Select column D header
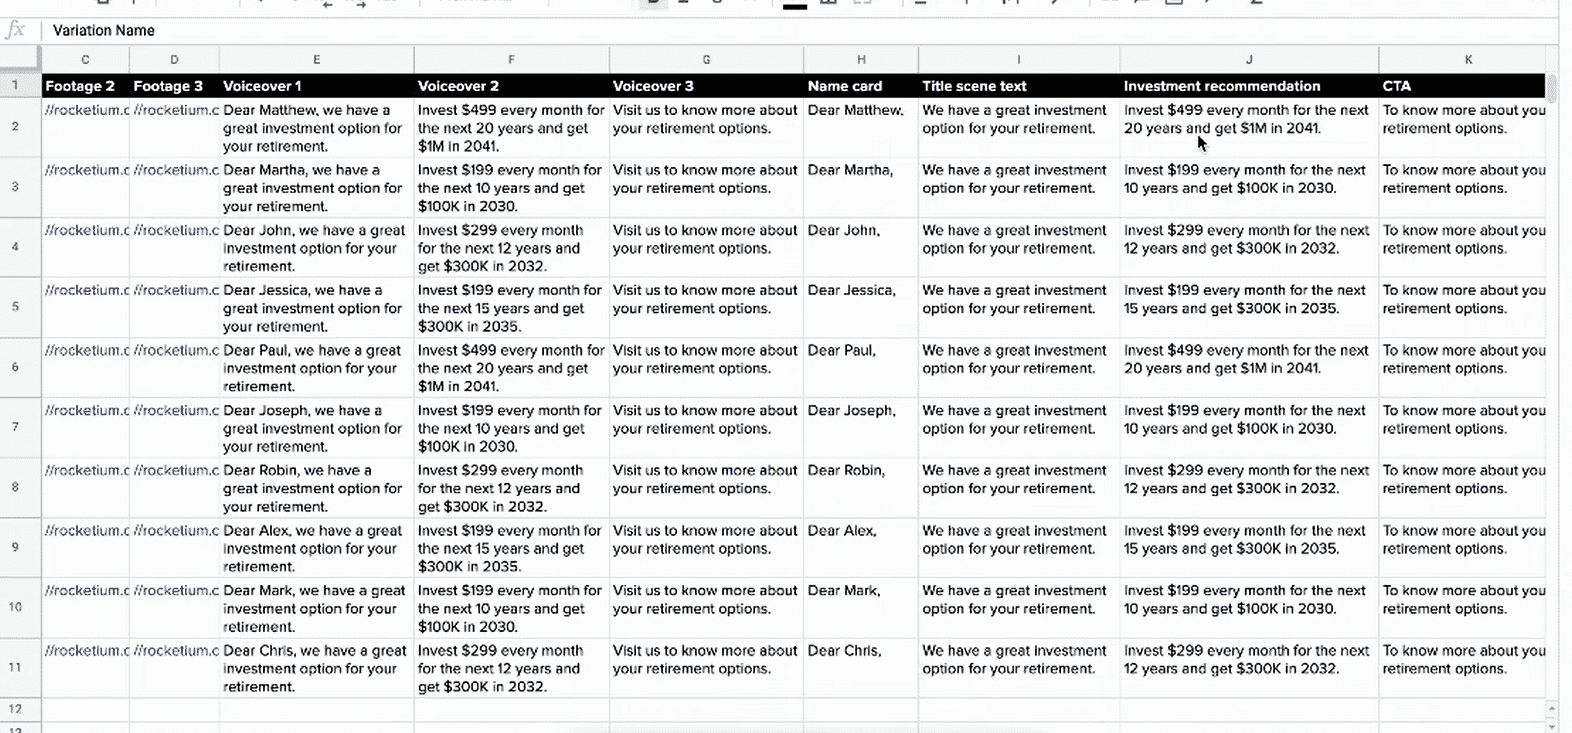The height and width of the screenshot is (733, 1572). [x=174, y=59]
